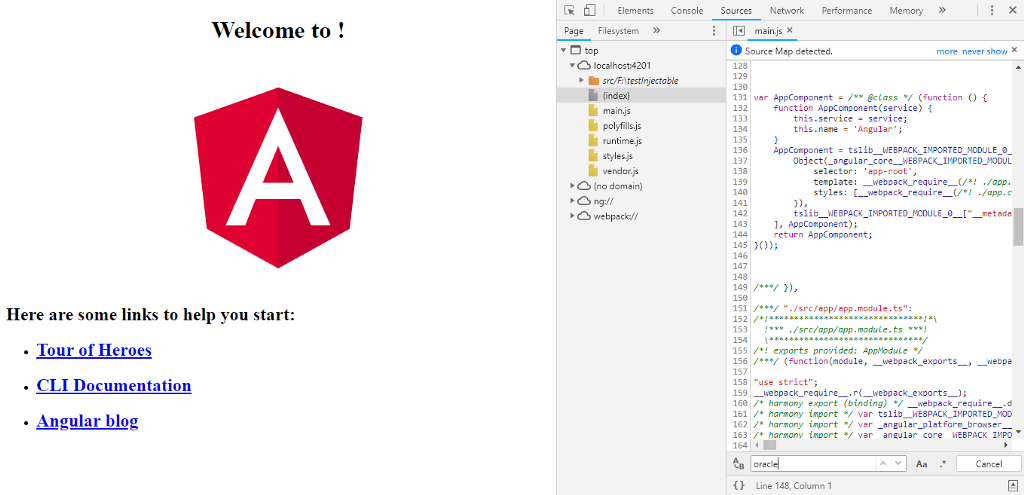Click the Angular logo image
Screen dimensions: 1024x495
[x=278, y=178]
